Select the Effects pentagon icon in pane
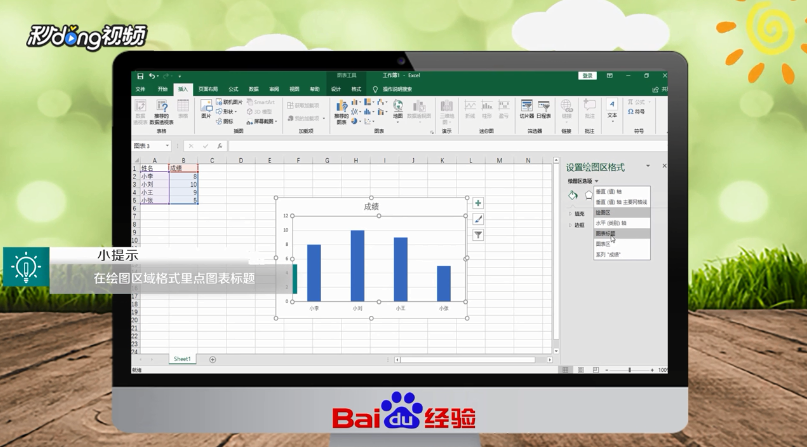This screenshot has height=447, width=807. pyautogui.click(x=589, y=195)
